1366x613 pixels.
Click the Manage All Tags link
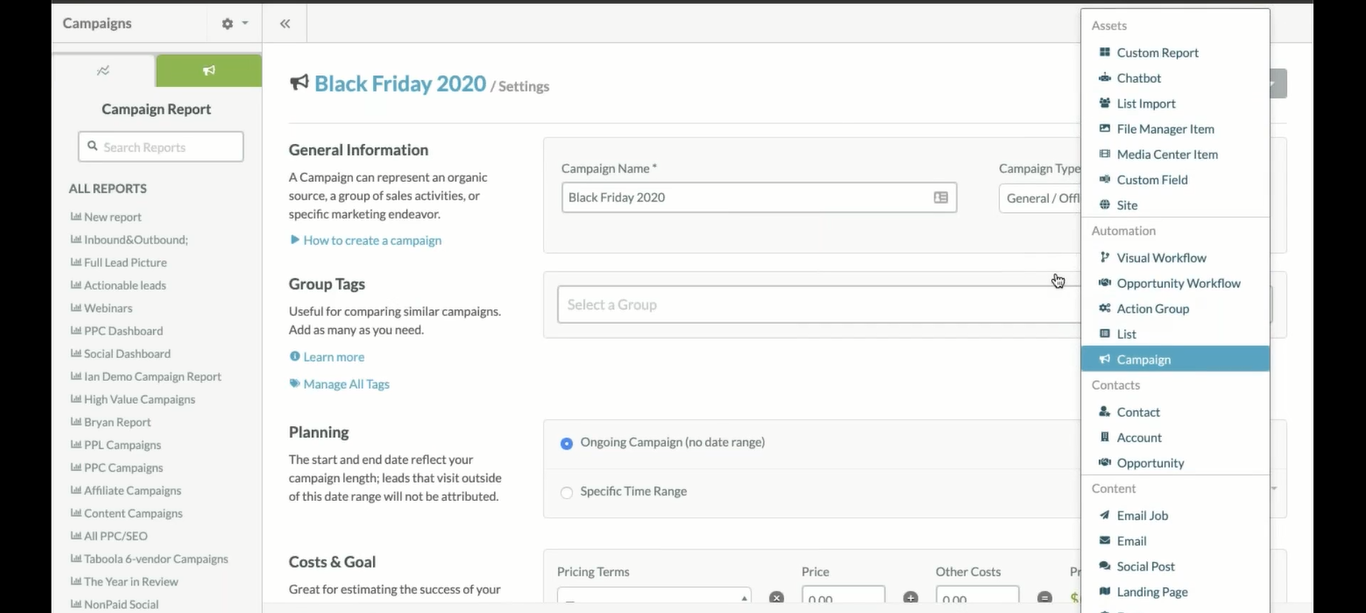[346, 384]
